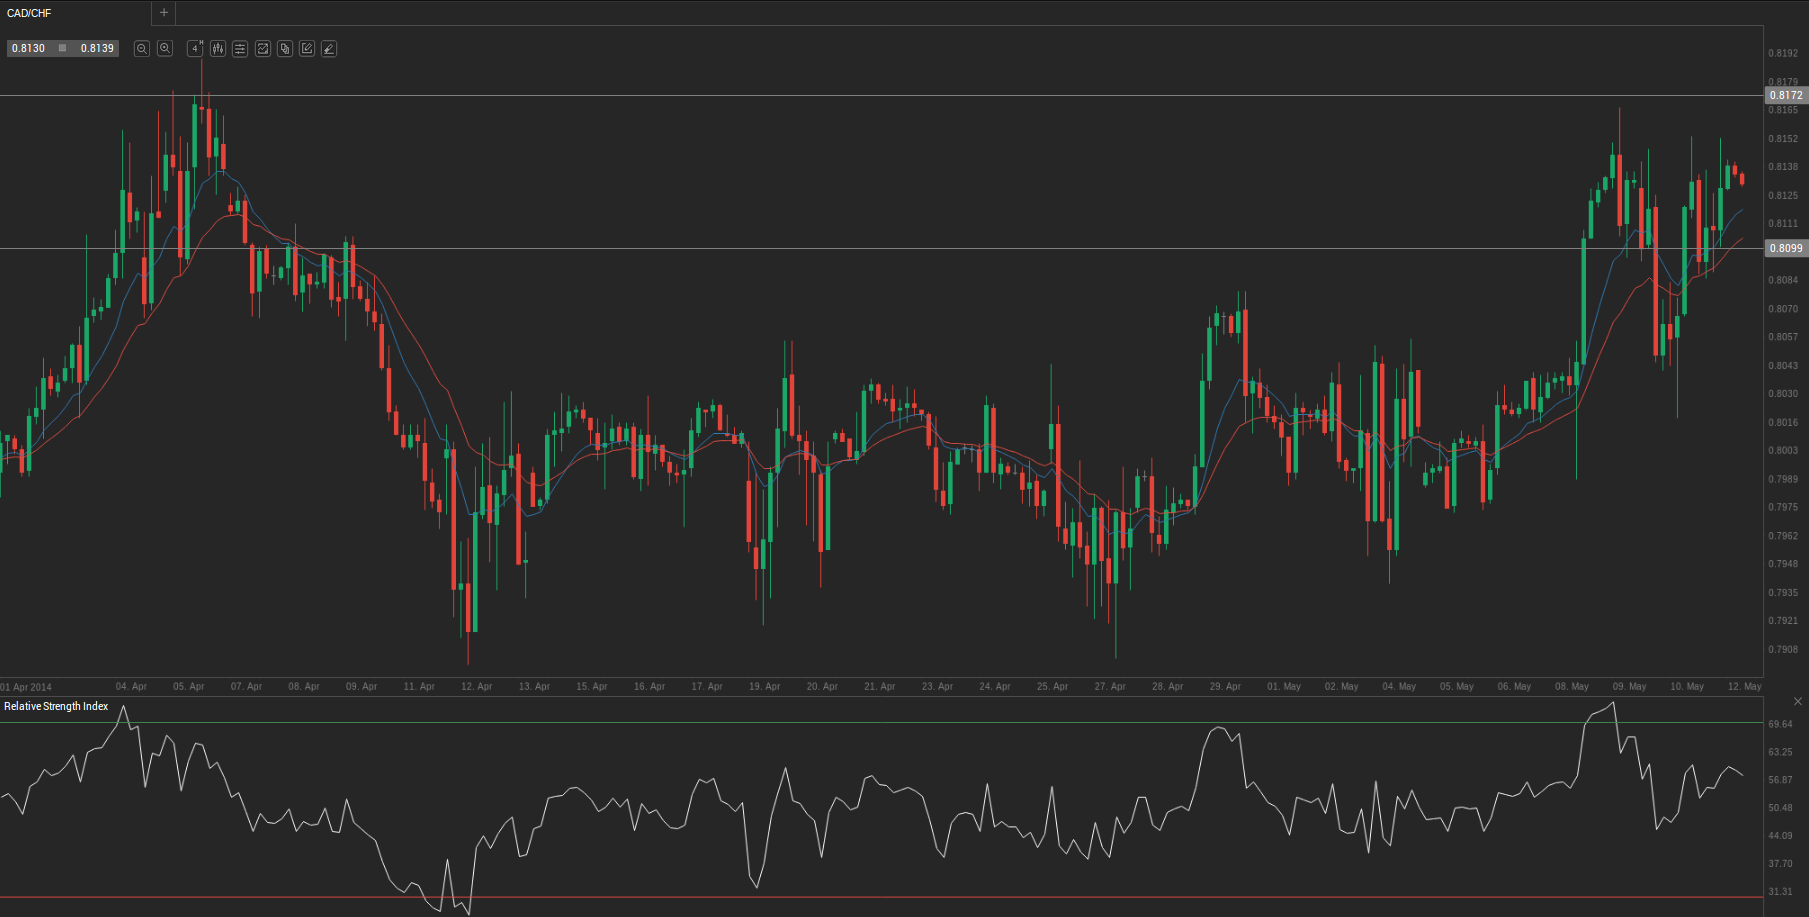Click the Relative Strength Index label
This screenshot has height=917, width=1809.
click(56, 706)
